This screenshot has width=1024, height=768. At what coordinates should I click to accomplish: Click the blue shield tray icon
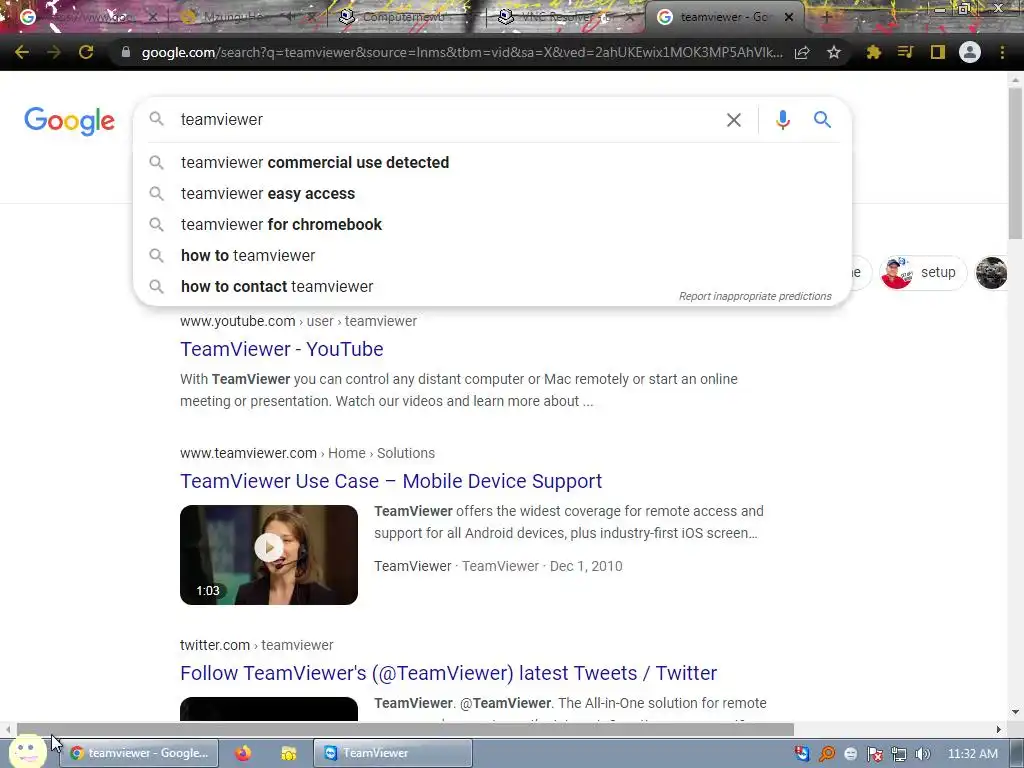pos(802,754)
